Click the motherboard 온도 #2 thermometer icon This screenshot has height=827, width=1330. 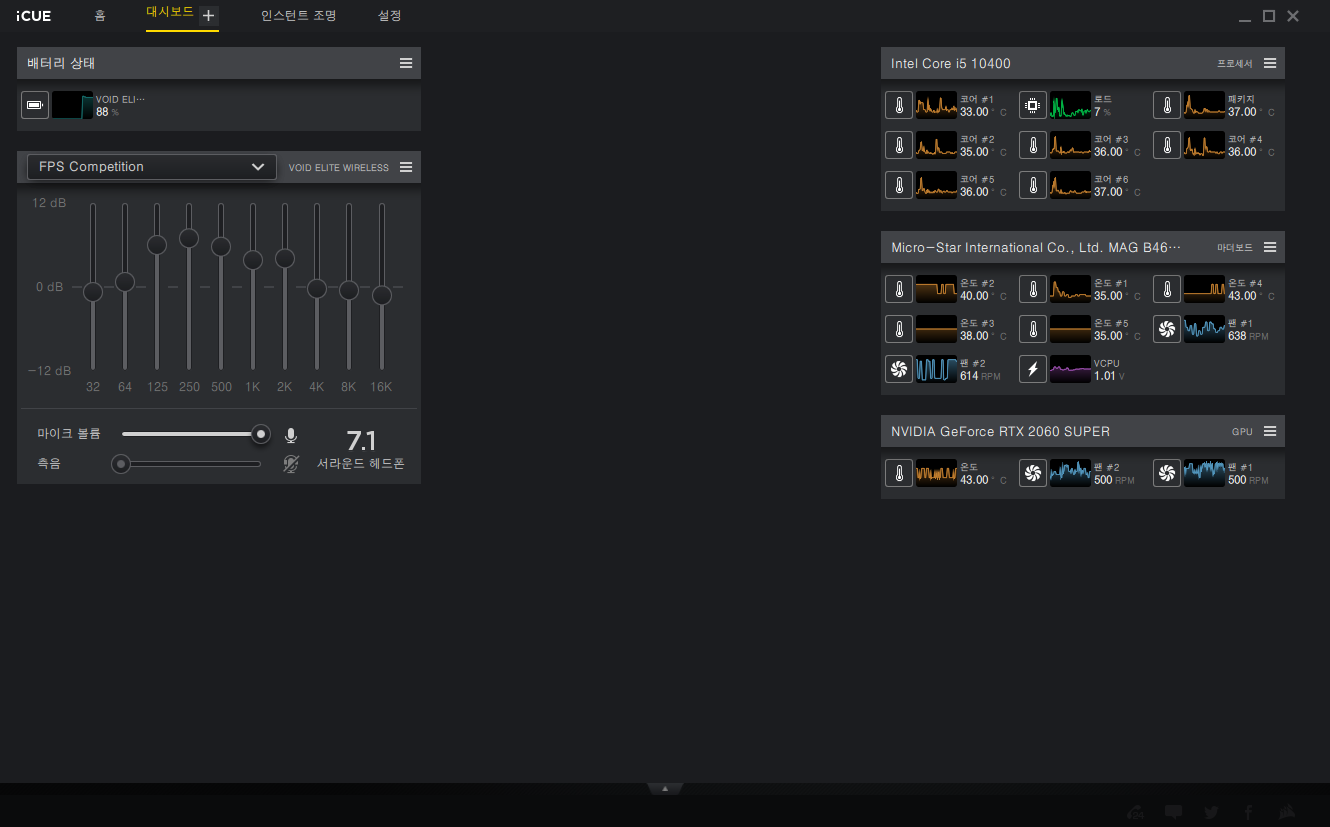click(x=899, y=289)
